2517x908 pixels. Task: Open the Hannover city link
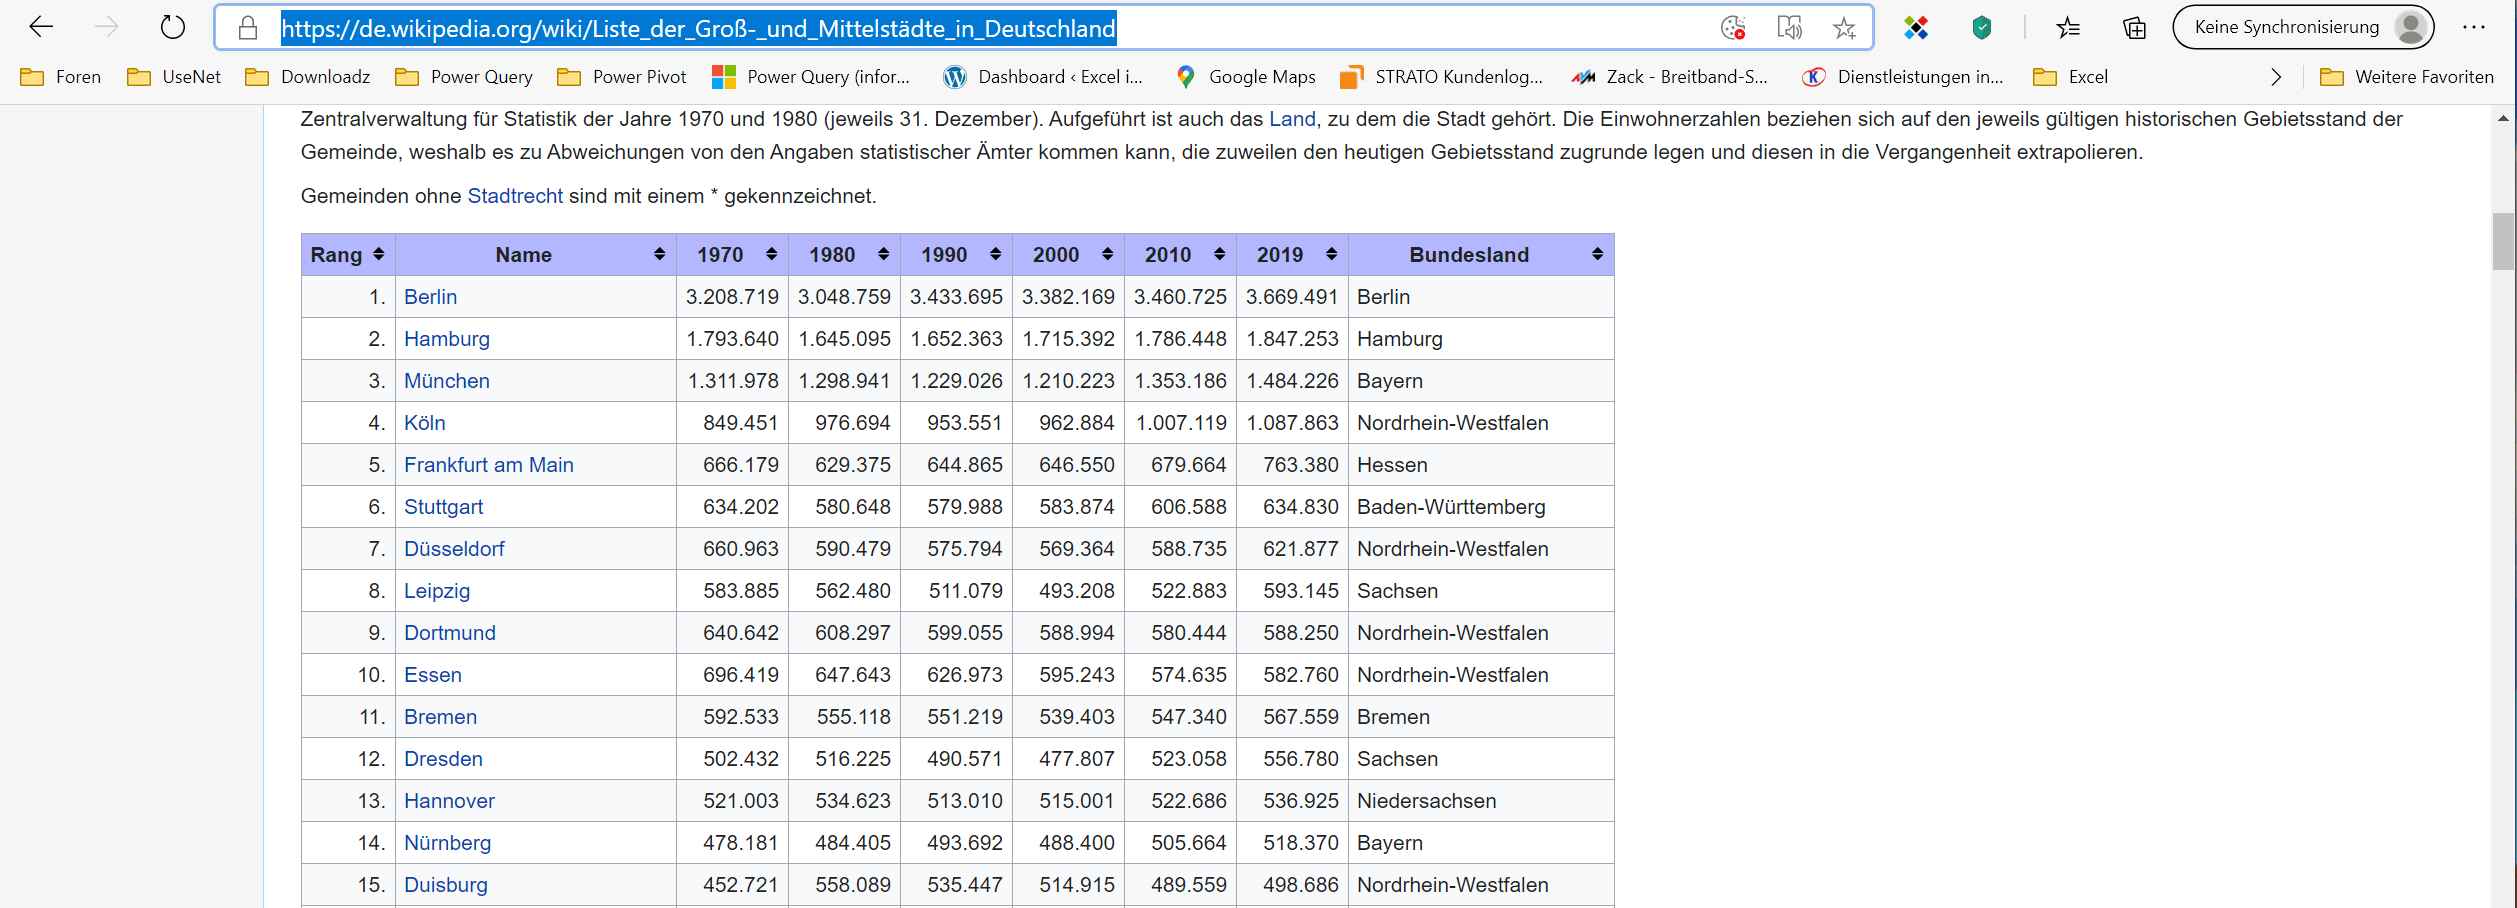coord(449,801)
